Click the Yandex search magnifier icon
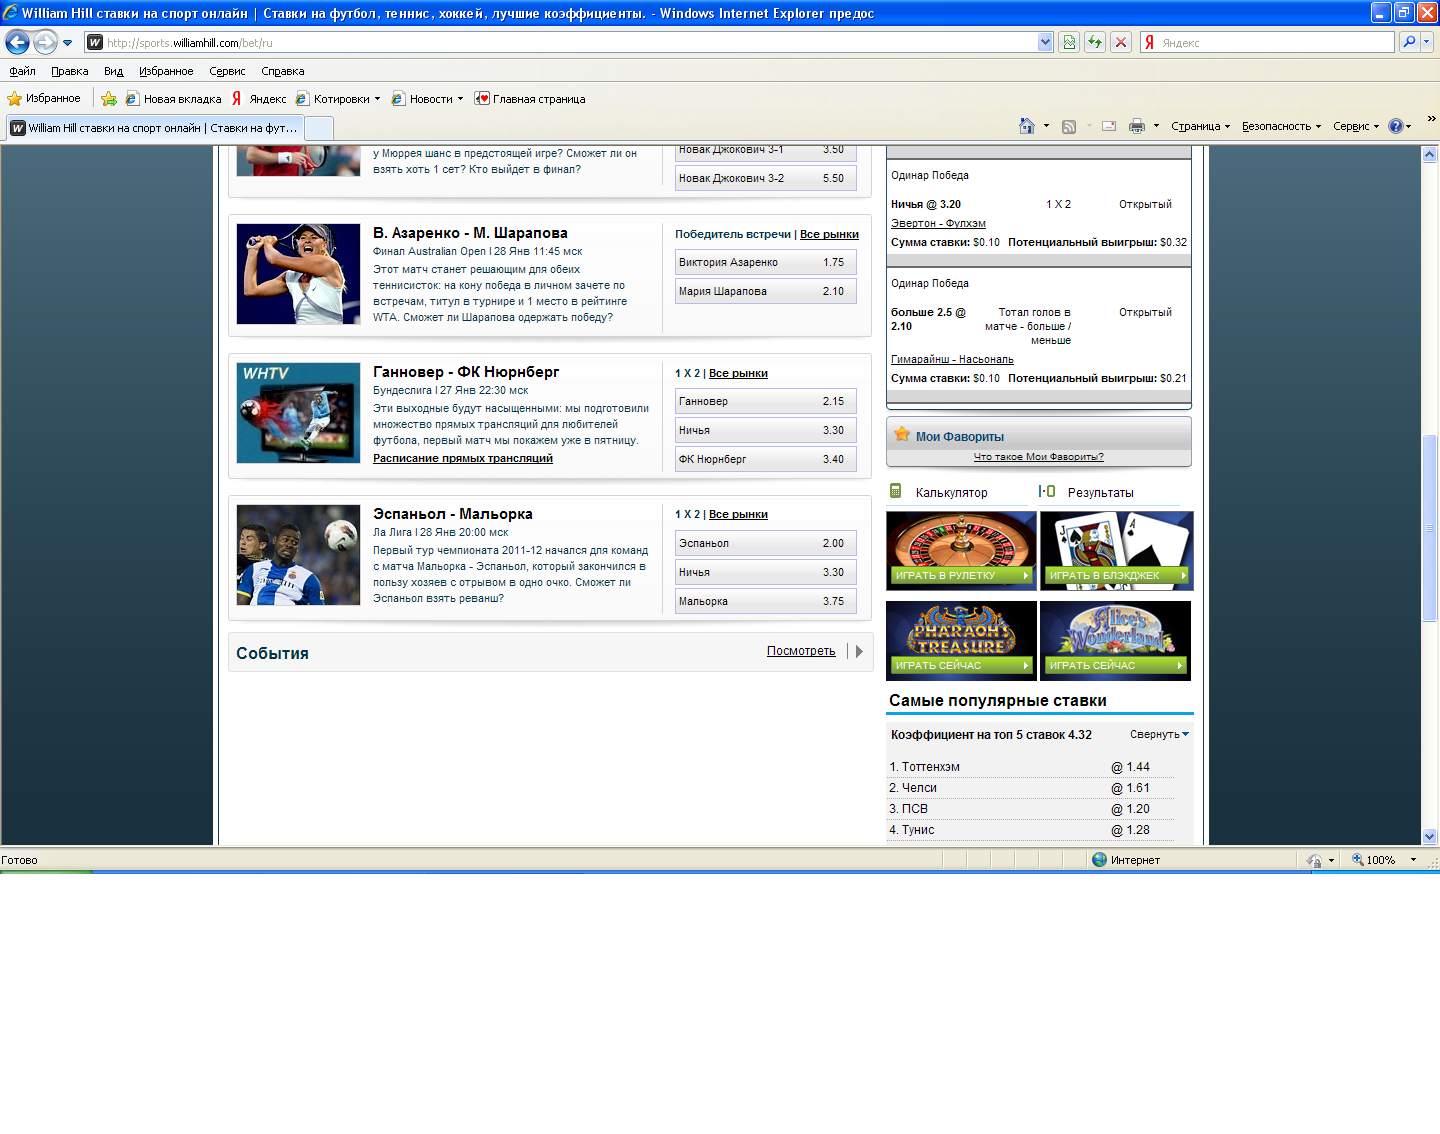The width and height of the screenshot is (1440, 1134). click(x=1409, y=42)
